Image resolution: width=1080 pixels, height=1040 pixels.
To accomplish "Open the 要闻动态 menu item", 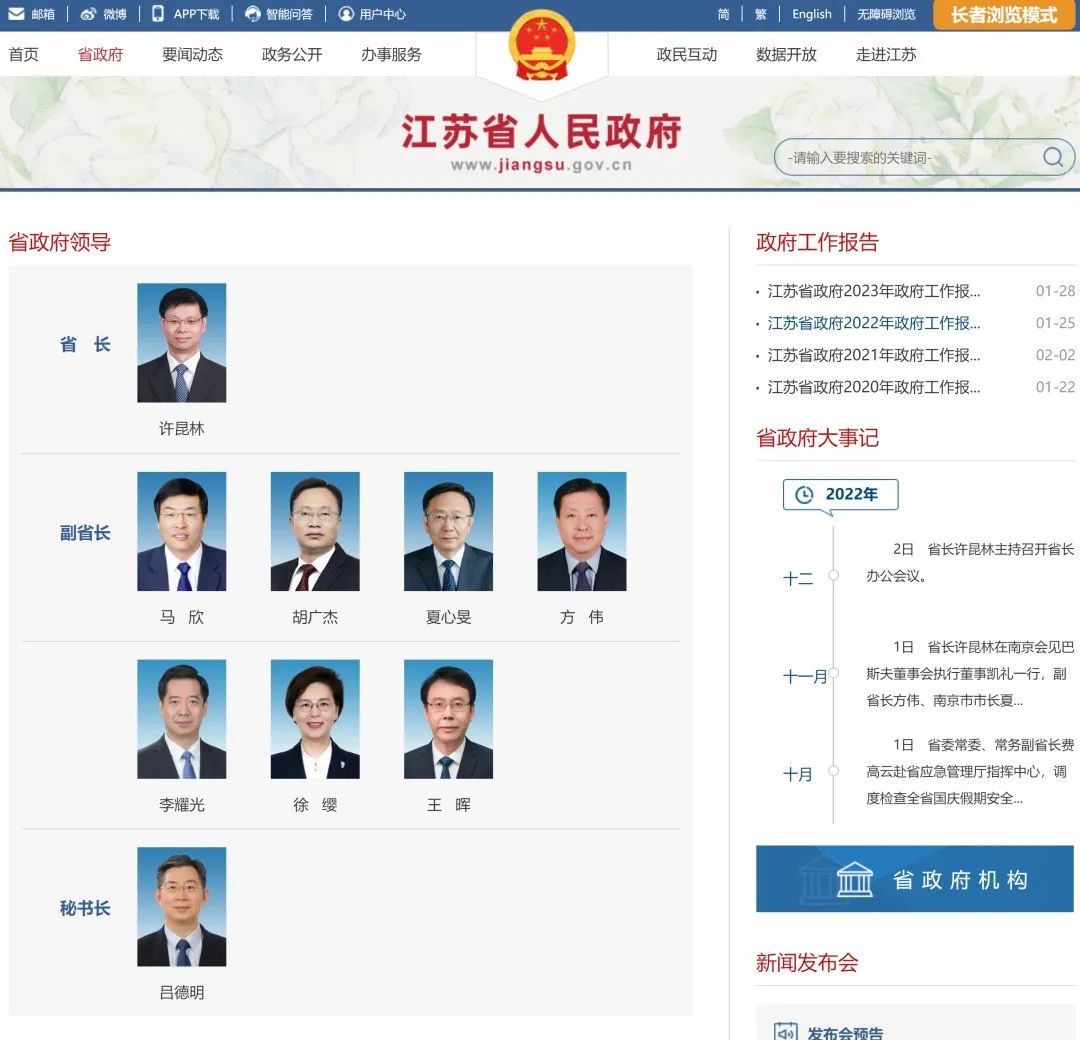I will point(191,55).
